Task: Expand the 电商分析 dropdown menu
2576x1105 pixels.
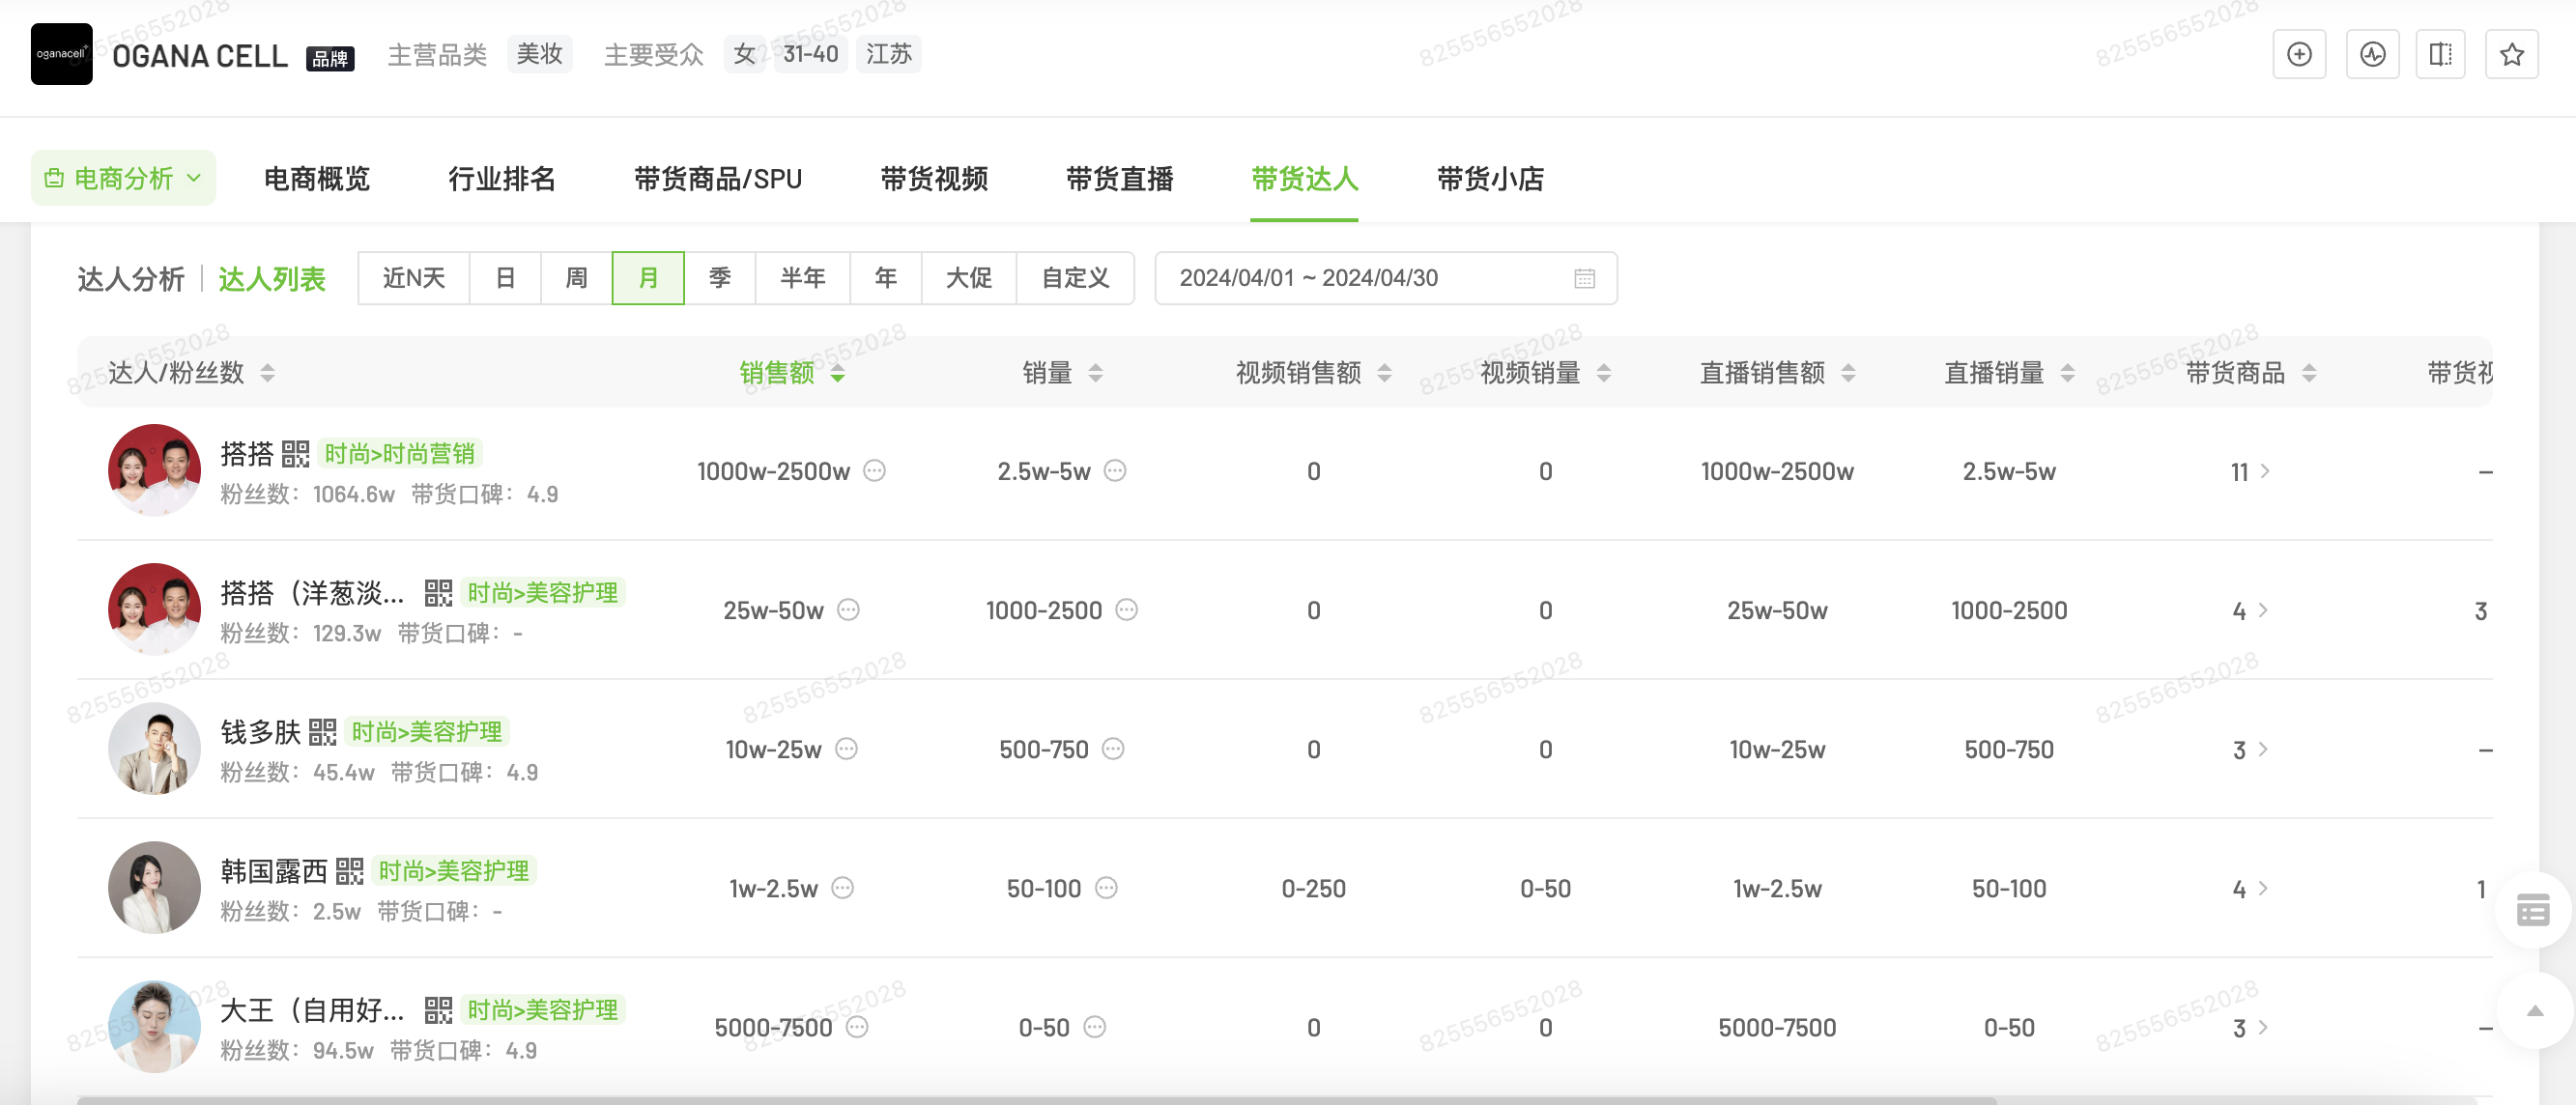Action: [x=123, y=178]
